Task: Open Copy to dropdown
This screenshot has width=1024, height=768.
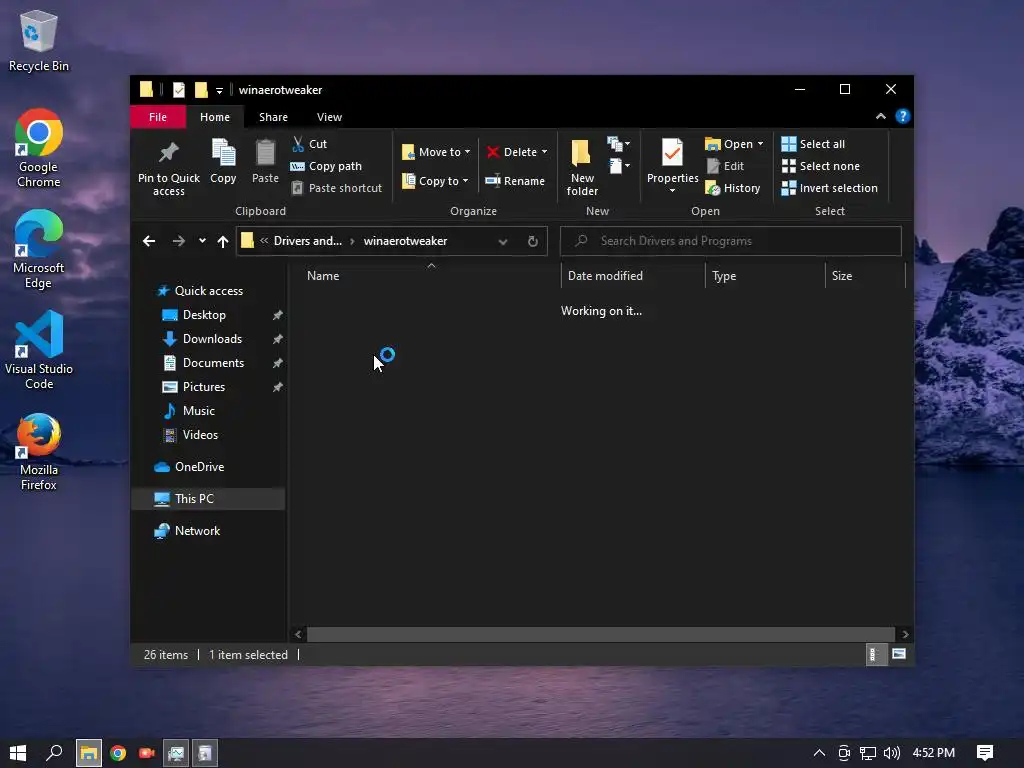Action: pyautogui.click(x=435, y=181)
